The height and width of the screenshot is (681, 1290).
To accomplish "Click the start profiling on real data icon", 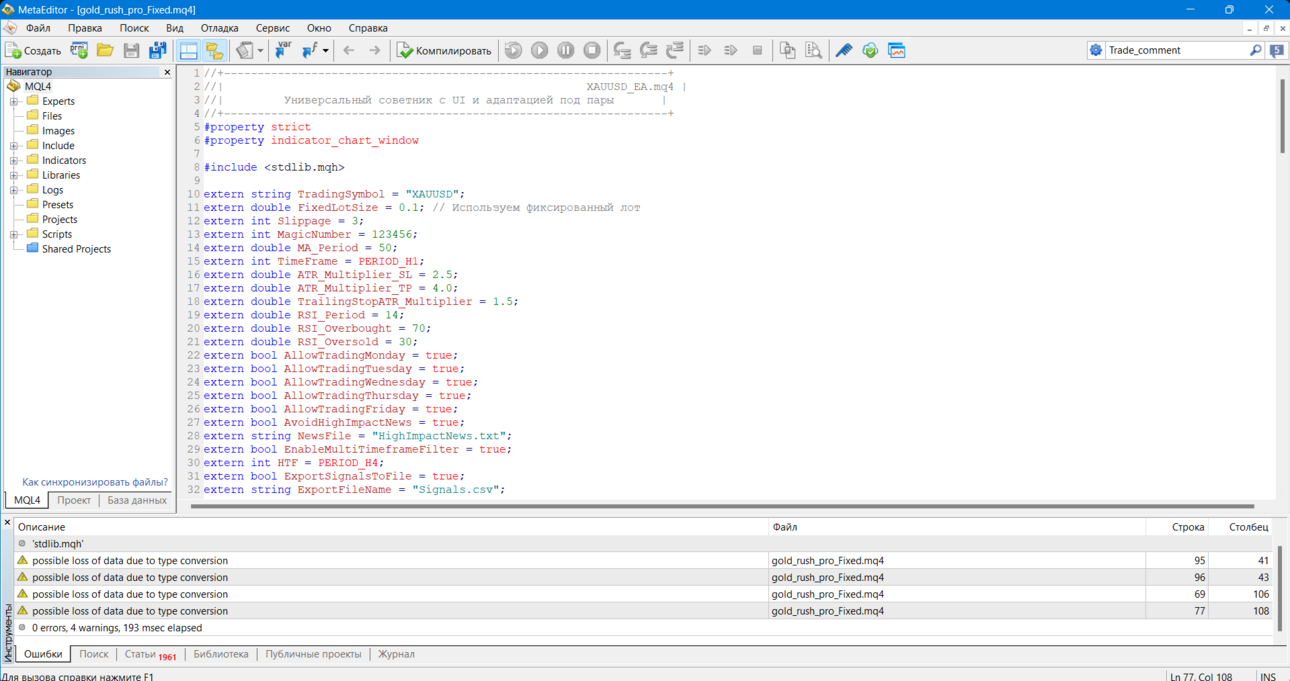I will 704,50.
